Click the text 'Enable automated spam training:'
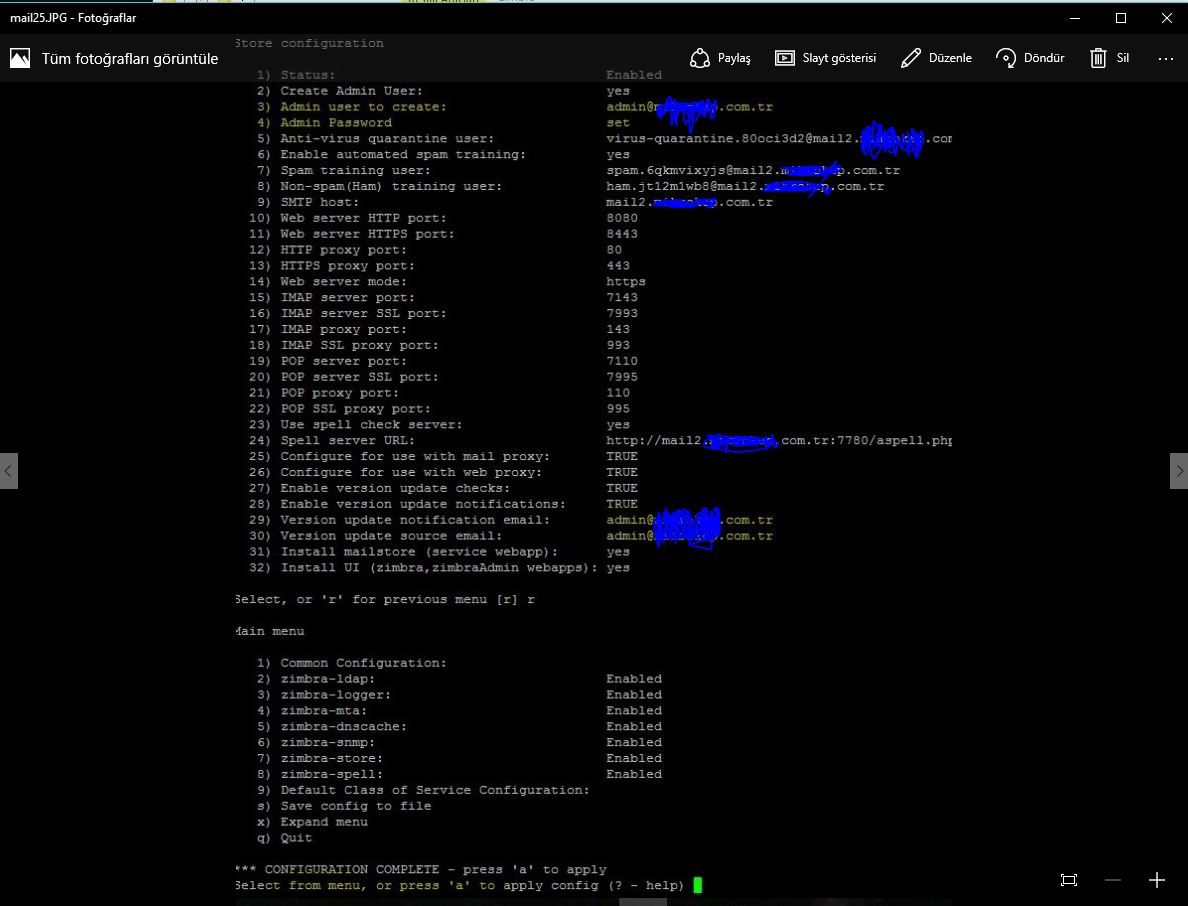1188x906 pixels. (x=403, y=155)
